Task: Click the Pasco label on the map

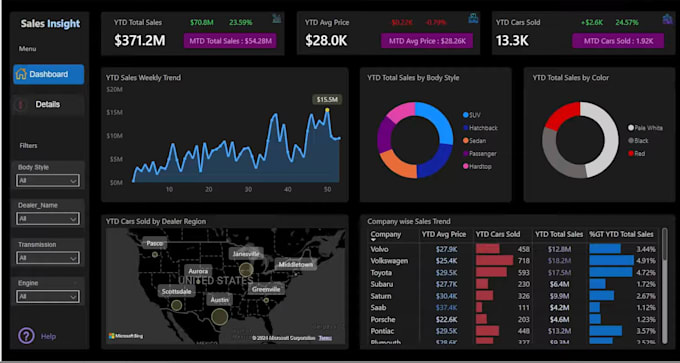Action: (x=154, y=244)
